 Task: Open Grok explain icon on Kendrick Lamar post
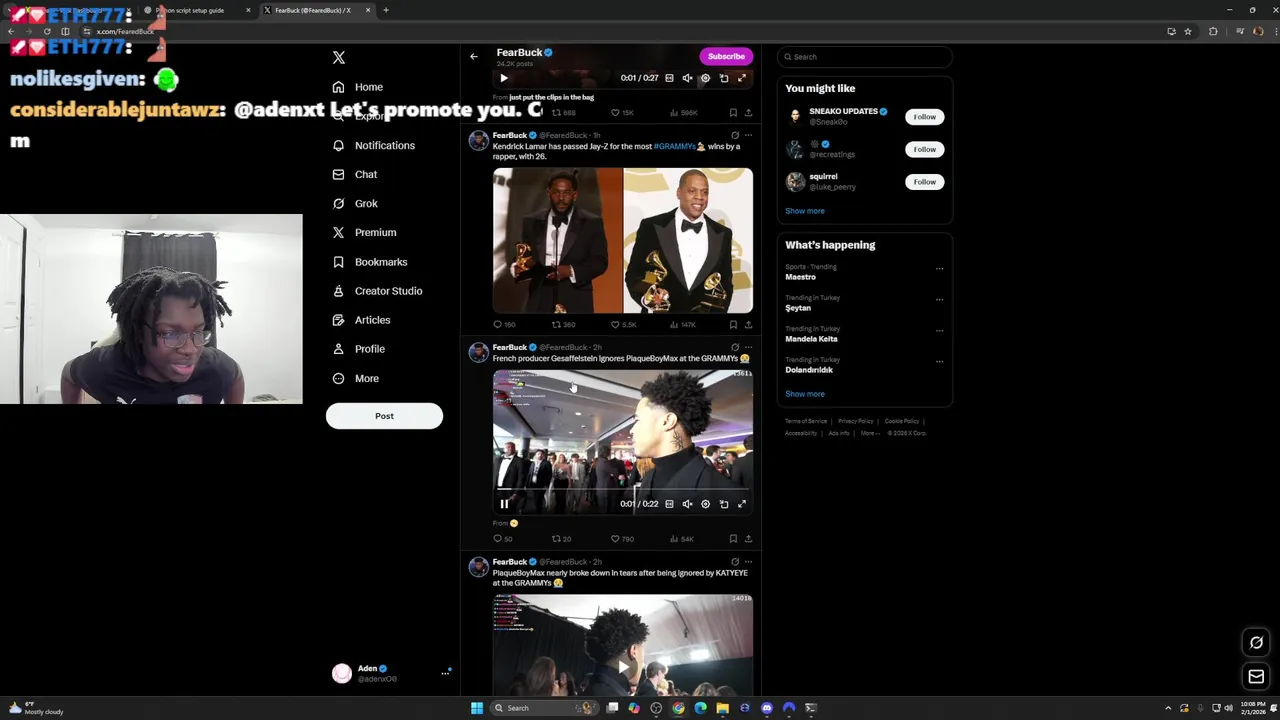[x=735, y=135]
